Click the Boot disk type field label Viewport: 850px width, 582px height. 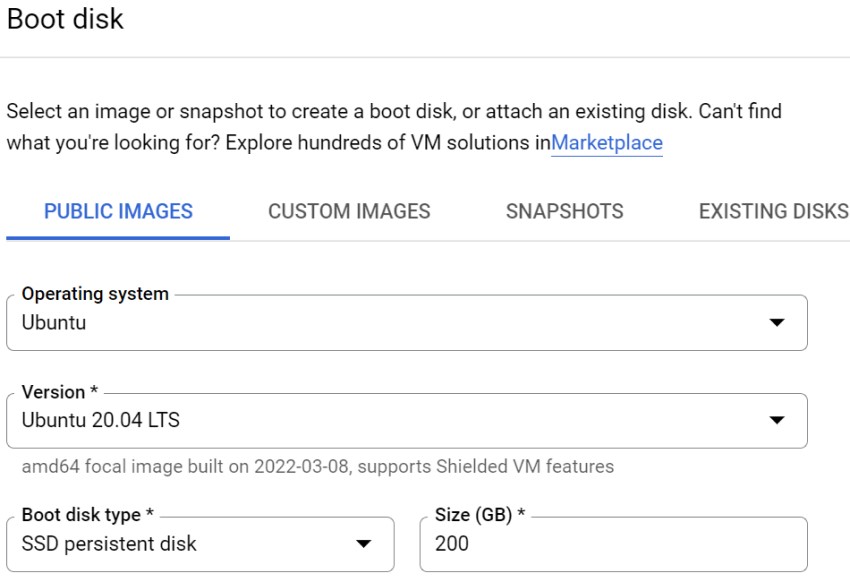(x=87, y=515)
